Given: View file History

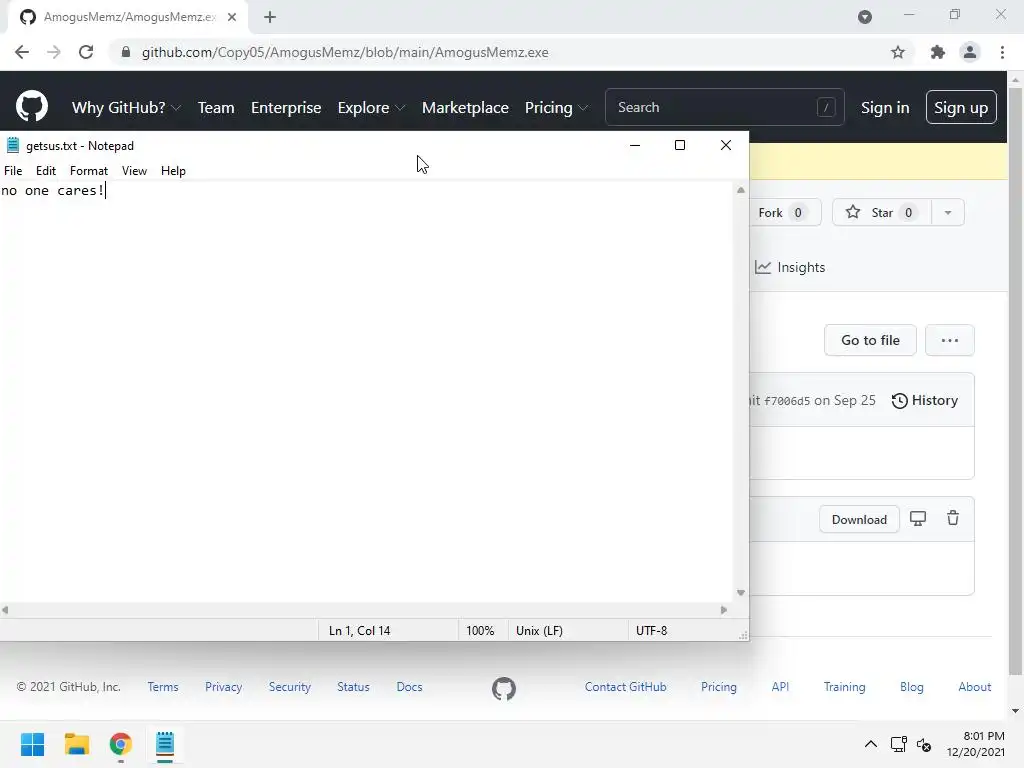Looking at the screenshot, I should click(925, 400).
